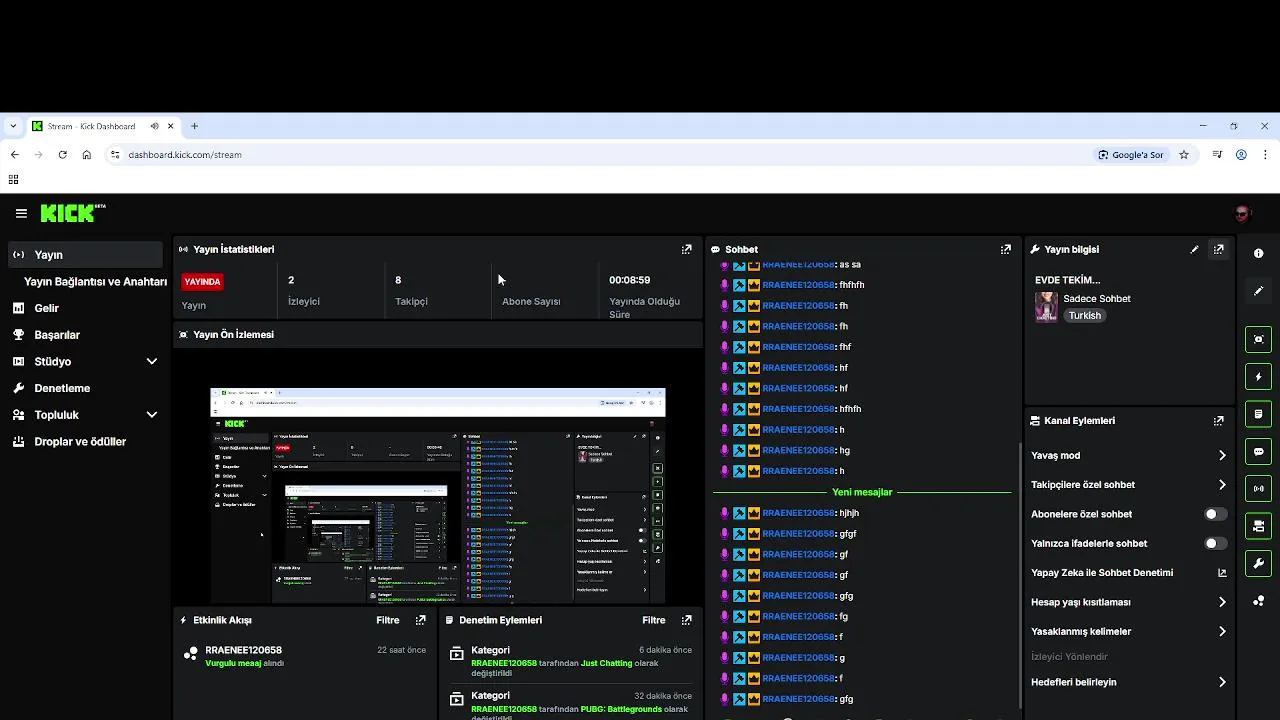Click the stream preview thumbnail
The width and height of the screenshot is (1280, 720).
(x=438, y=496)
